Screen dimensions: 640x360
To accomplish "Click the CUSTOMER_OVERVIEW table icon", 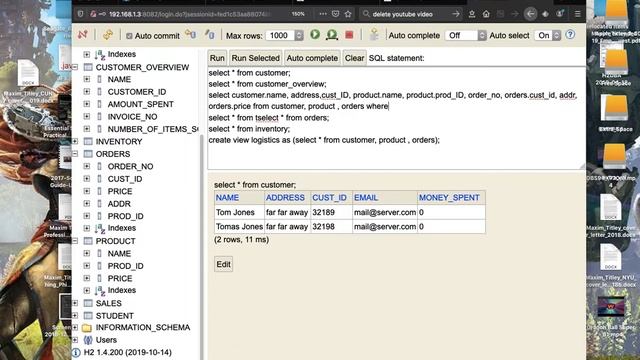I will point(88,67).
